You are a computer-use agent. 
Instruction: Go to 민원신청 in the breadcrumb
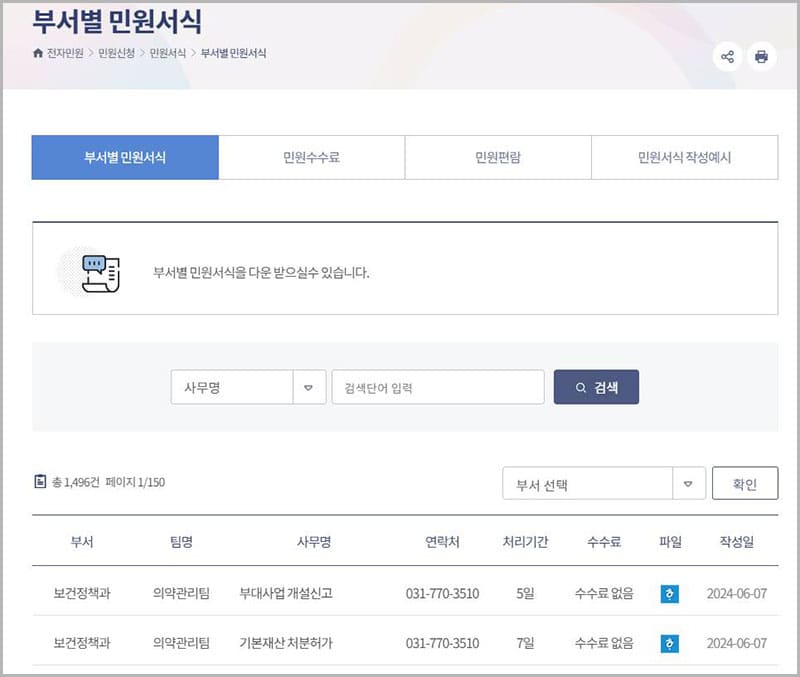click(117, 53)
